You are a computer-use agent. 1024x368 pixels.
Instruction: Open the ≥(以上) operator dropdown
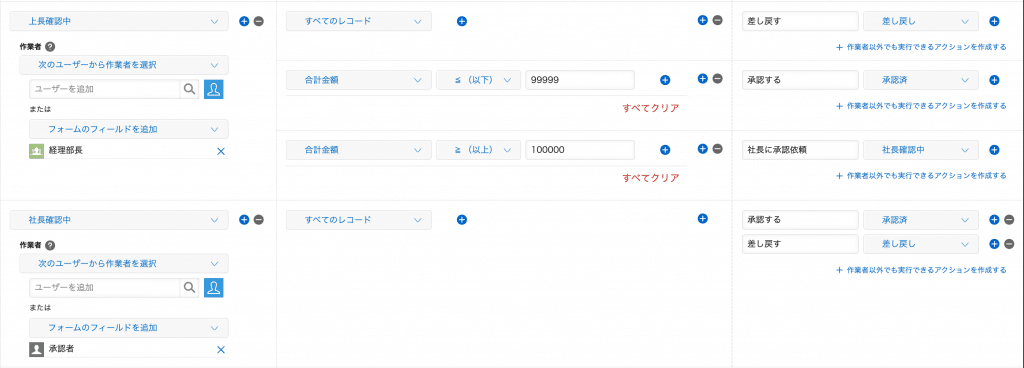pyautogui.click(x=478, y=149)
